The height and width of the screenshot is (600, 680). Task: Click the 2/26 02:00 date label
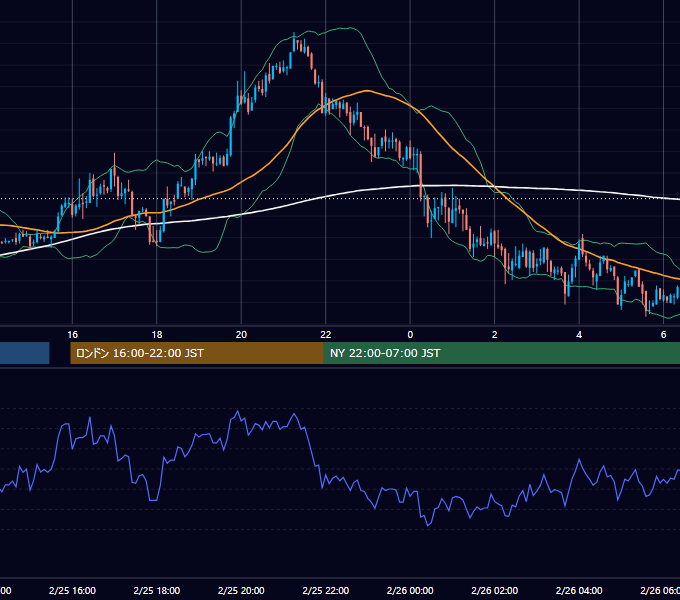[494, 590]
